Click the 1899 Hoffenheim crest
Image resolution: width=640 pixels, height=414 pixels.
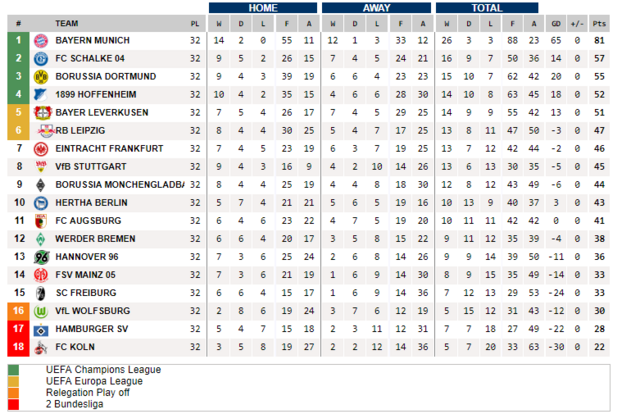(x=41, y=94)
